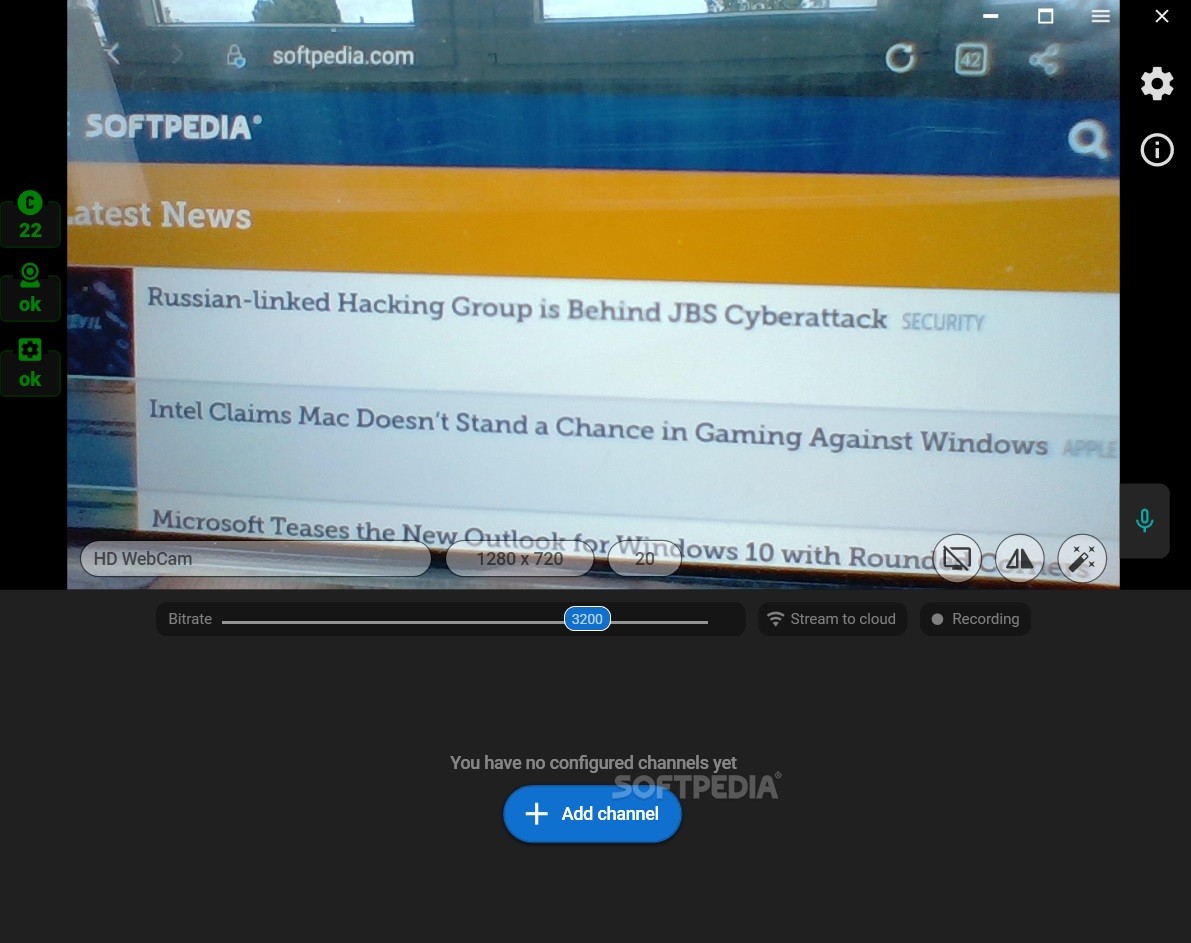Close the application window
This screenshot has width=1191, height=943.
[1162, 16]
